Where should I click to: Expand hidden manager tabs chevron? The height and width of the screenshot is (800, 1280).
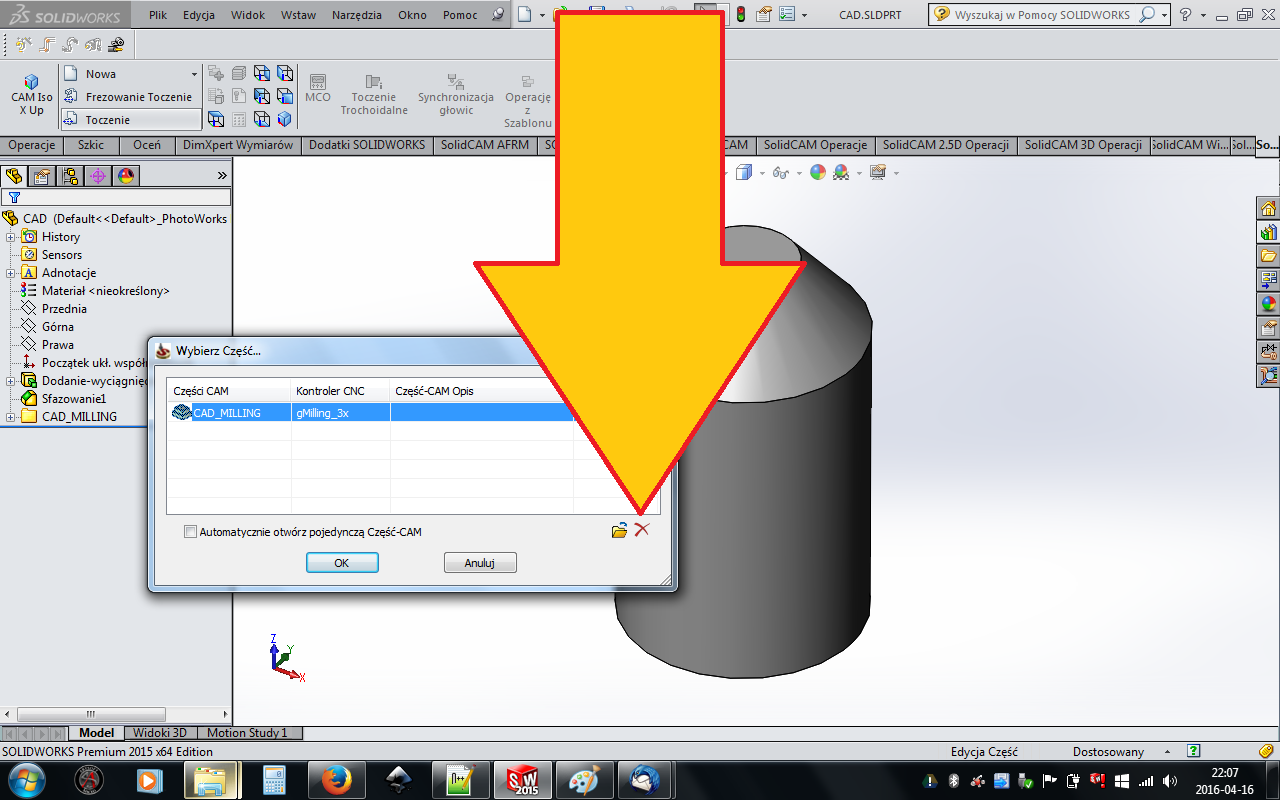(x=222, y=176)
